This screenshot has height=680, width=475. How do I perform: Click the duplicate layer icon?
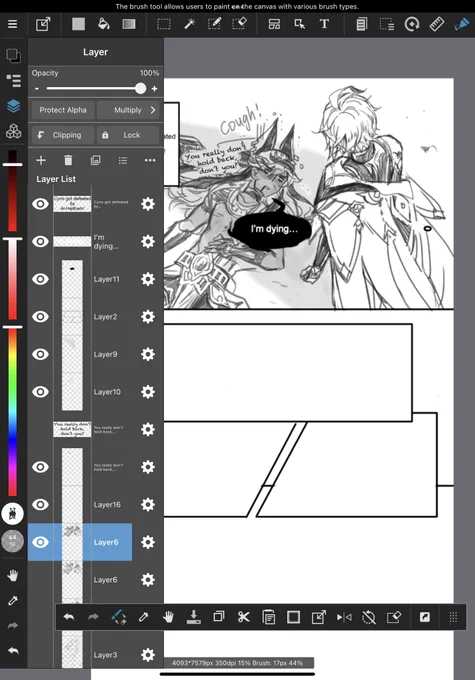coord(95,160)
